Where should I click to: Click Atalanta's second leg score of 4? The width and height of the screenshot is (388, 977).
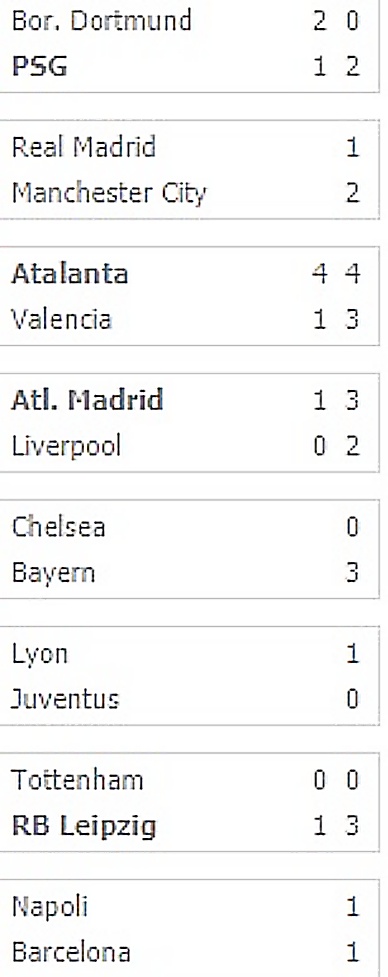[x=353, y=274]
